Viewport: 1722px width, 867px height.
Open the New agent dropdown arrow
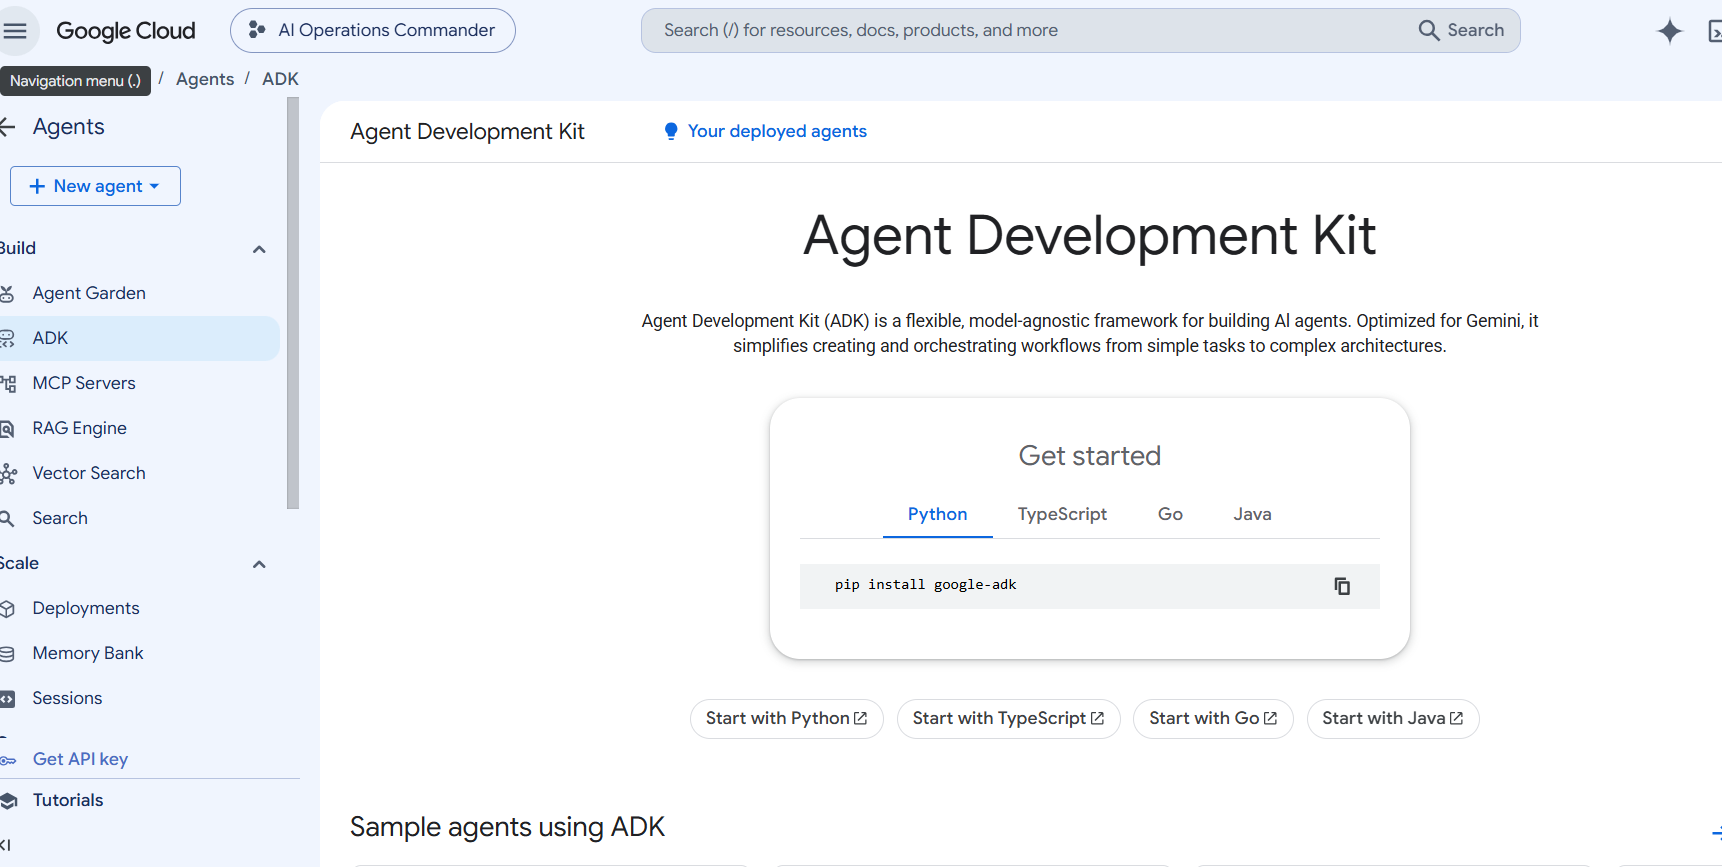coord(154,186)
